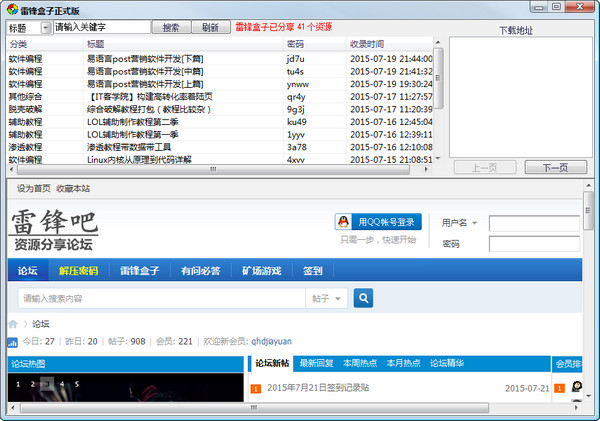This screenshot has height=421, width=600.
Task: Click slideshow page number 5
Action: [x=77, y=384]
